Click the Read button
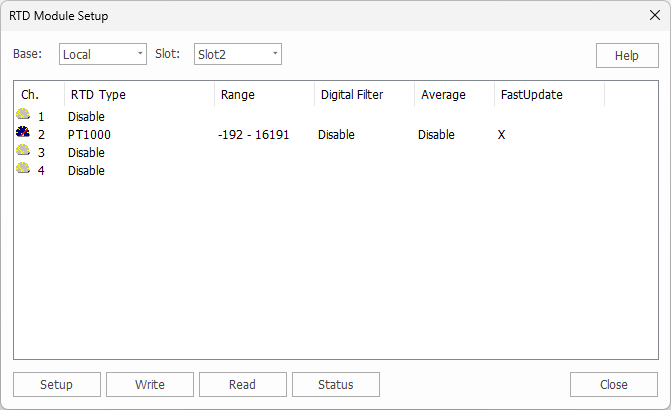Viewport: 671px width, 410px height. (x=242, y=385)
